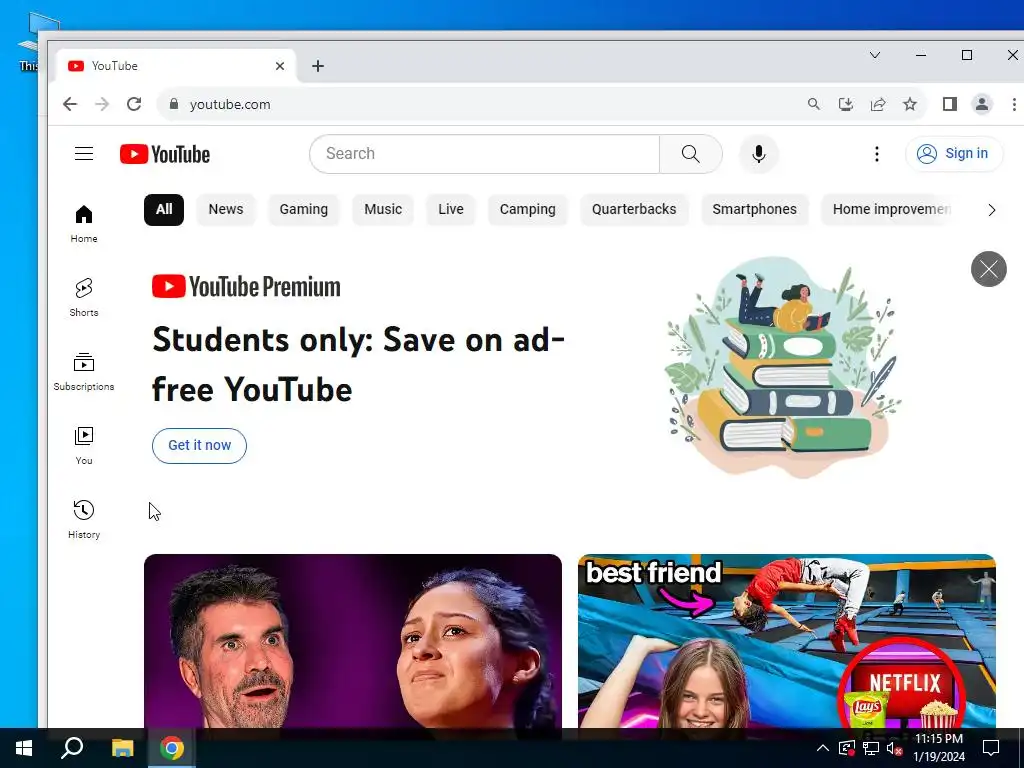Open History in the sidebar
The height and width of the screenshot is (768, 1024).
point(84,519)
